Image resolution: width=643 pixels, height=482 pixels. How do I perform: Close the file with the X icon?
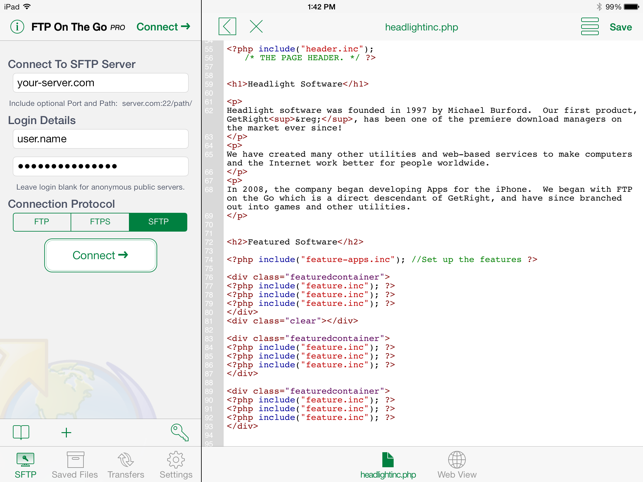256,27
